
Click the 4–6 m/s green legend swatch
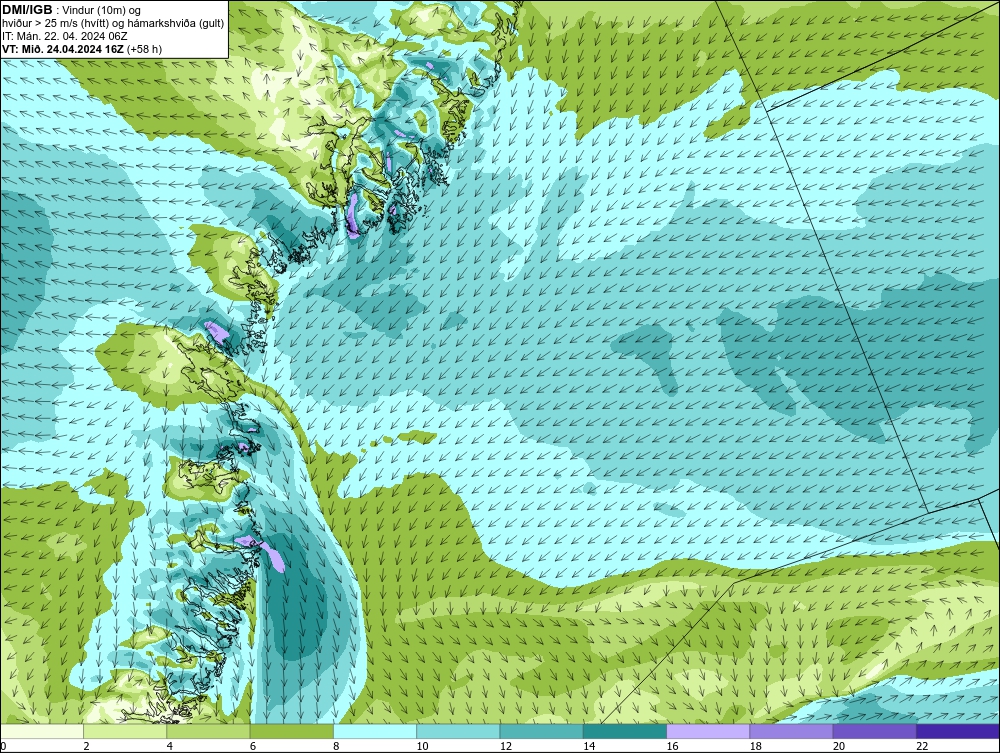pyautogui.click(x=209, y=731)
